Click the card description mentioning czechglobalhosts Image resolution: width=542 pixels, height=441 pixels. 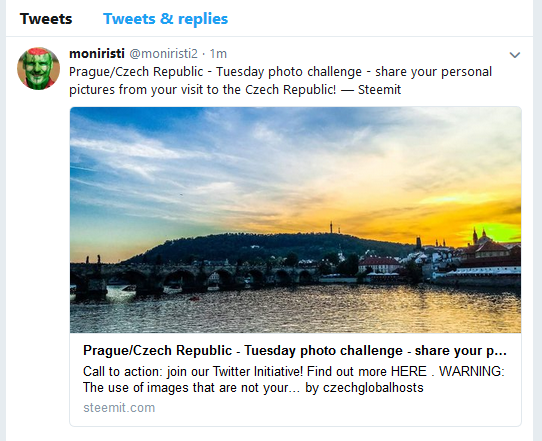(x=294, y=379)
